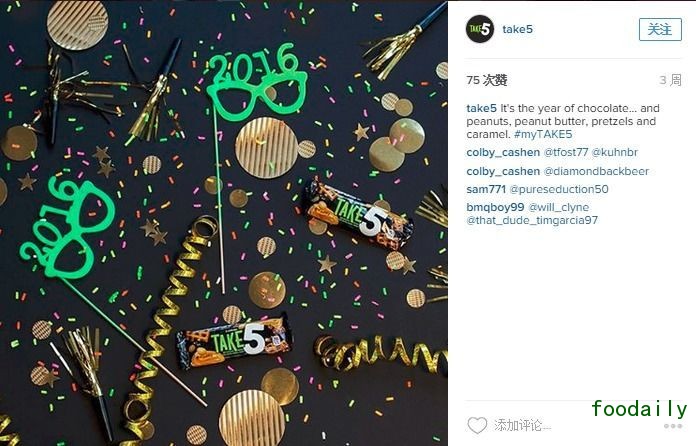The height and width of the screenshot is (446, 696).
Task: Like the post with the heart icon
Action: coord(477,425)
